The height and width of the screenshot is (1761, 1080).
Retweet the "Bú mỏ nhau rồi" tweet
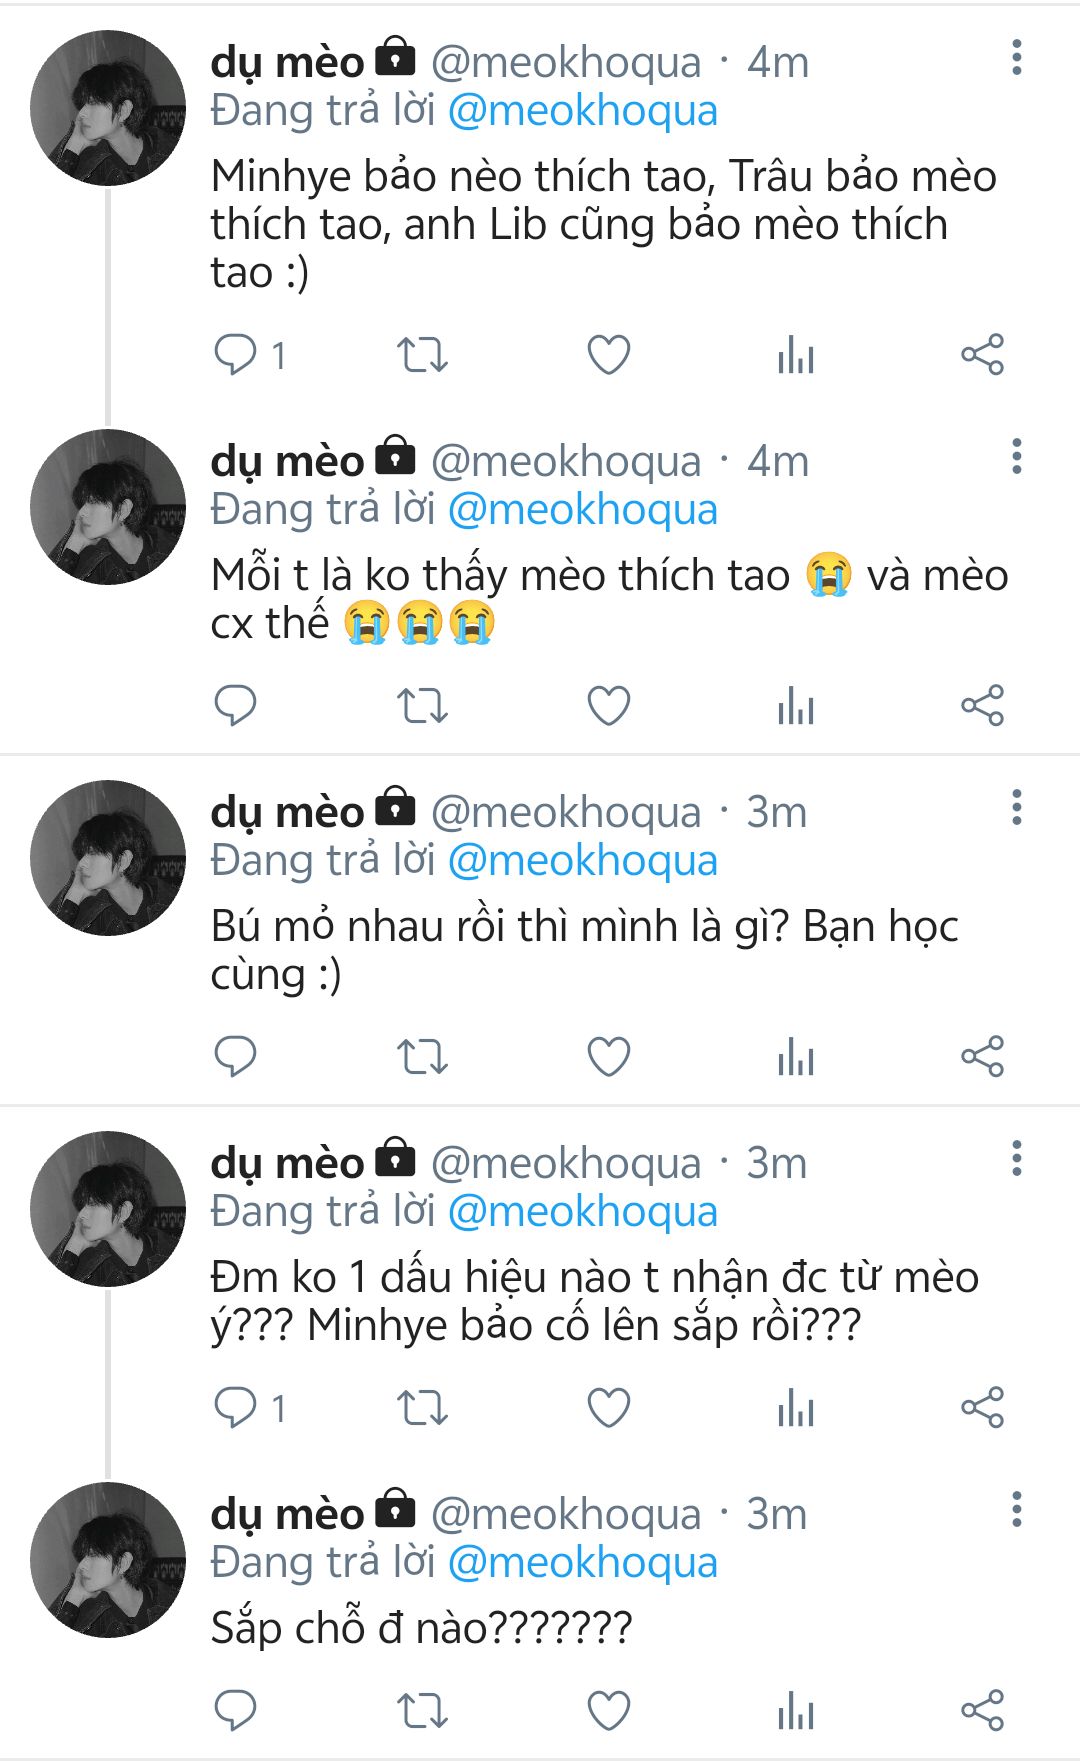tap(422, 1057)
